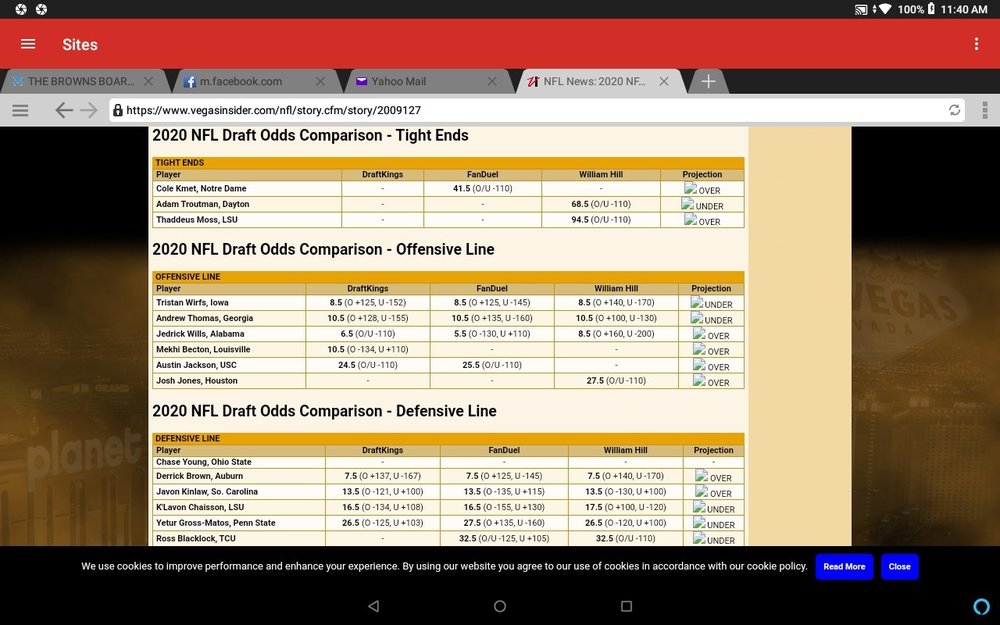Reload the current page

coord(954,110)
